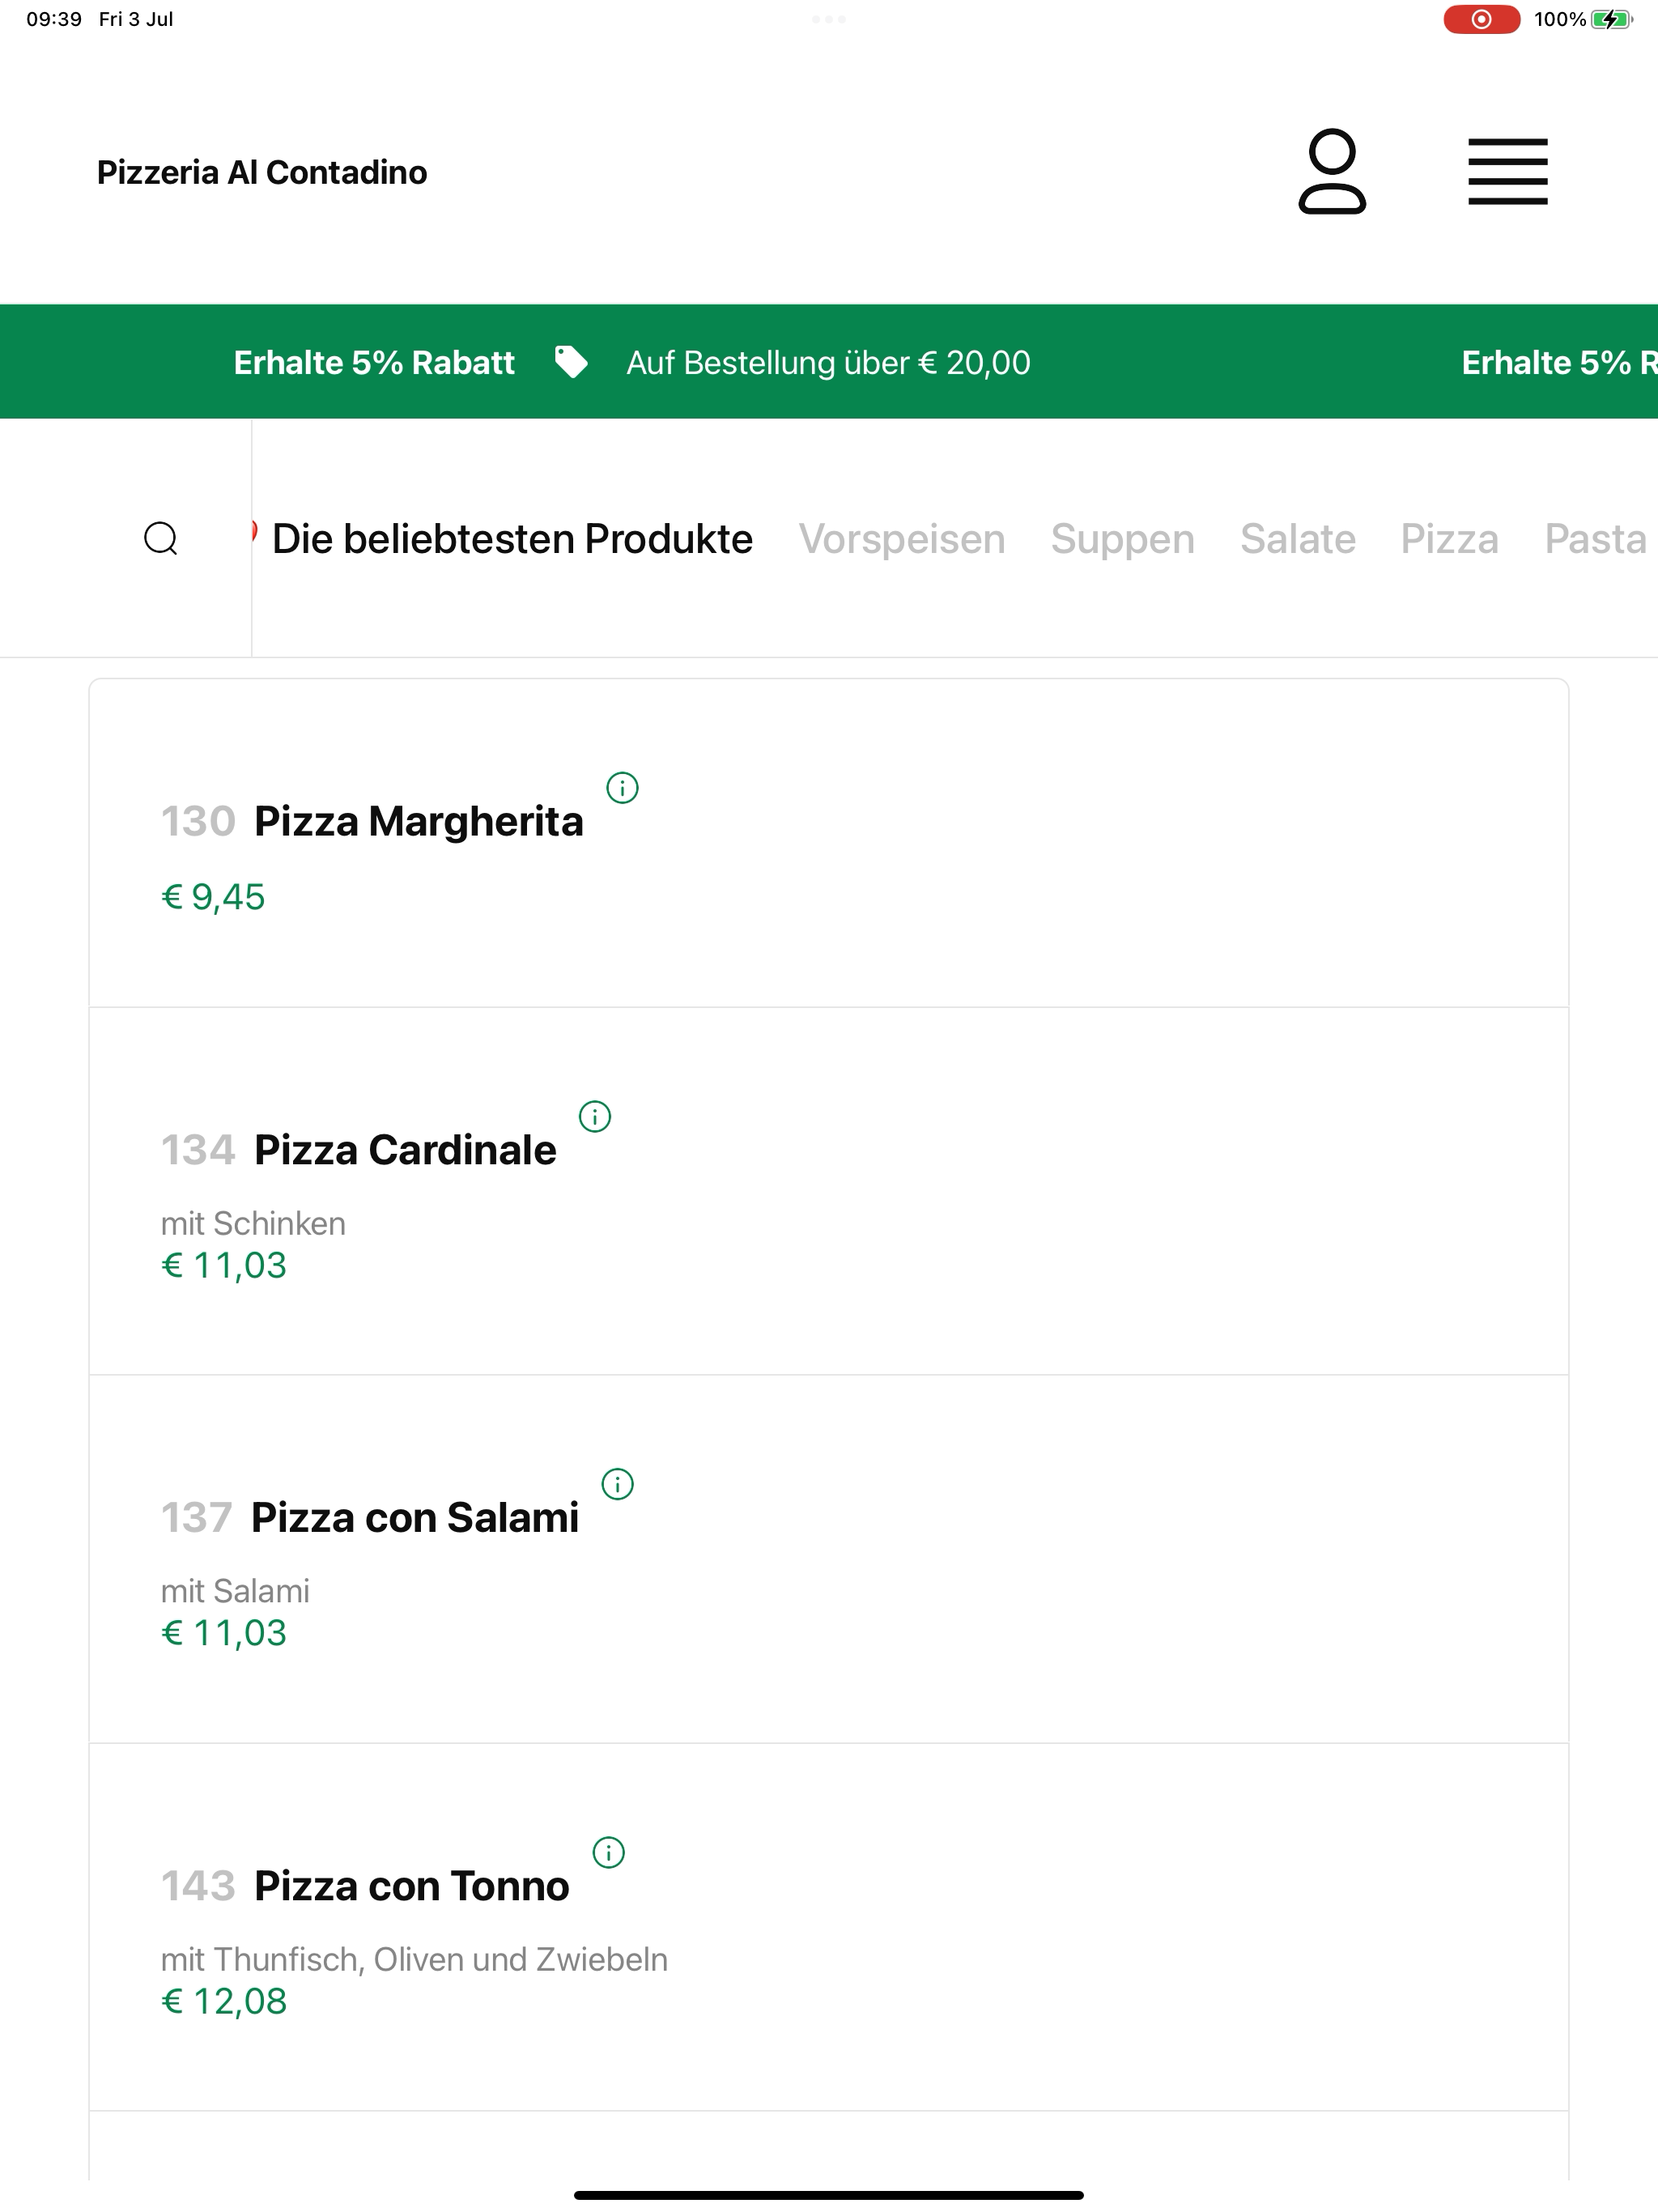
Task: Click item number 134
Action: 198,1150
